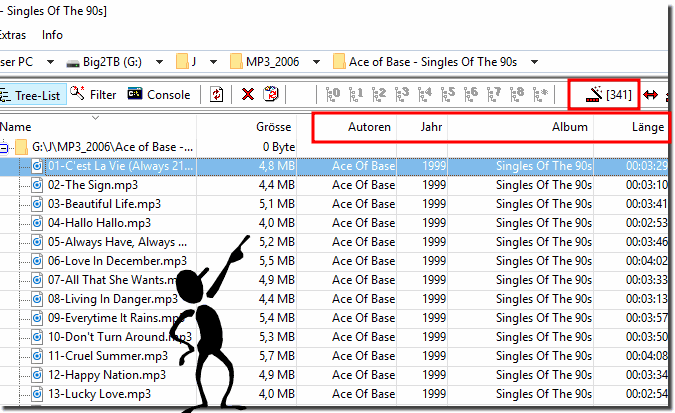Select 12-Happy Nation.mp3
This screenshot has width=675, height=413.
(107, 375)
